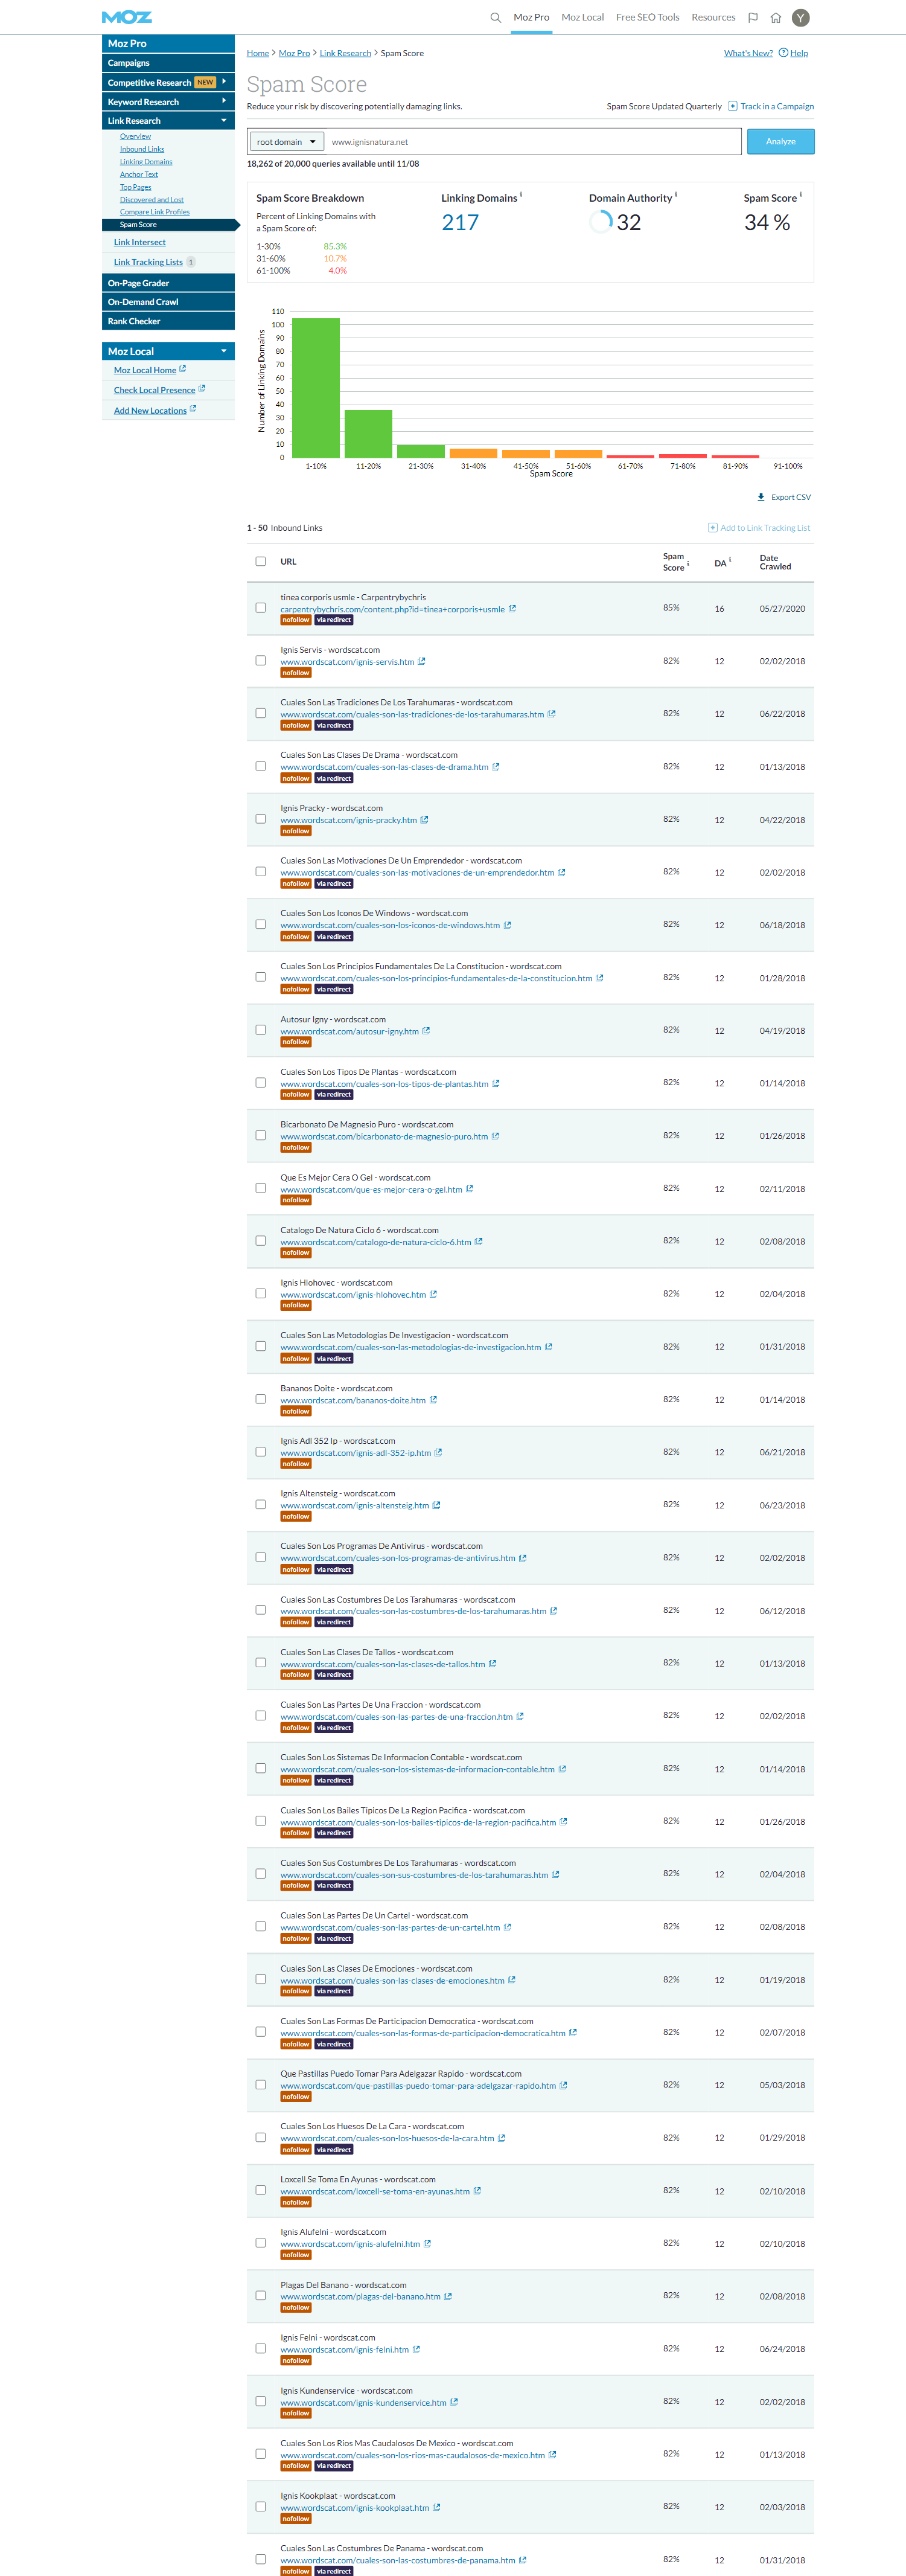Open external icon beside ignis-hlohovec.htm URL
This screenshot has width=906, height=2576.
[x=433, y=1294]
